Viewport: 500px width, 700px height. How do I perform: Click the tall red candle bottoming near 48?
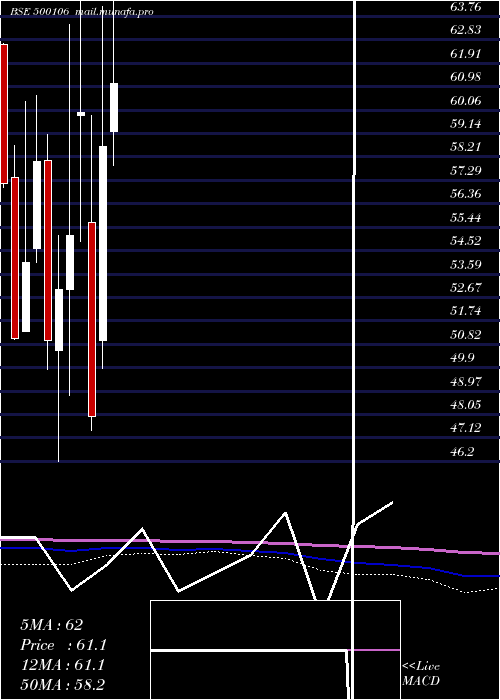[92, 319]
